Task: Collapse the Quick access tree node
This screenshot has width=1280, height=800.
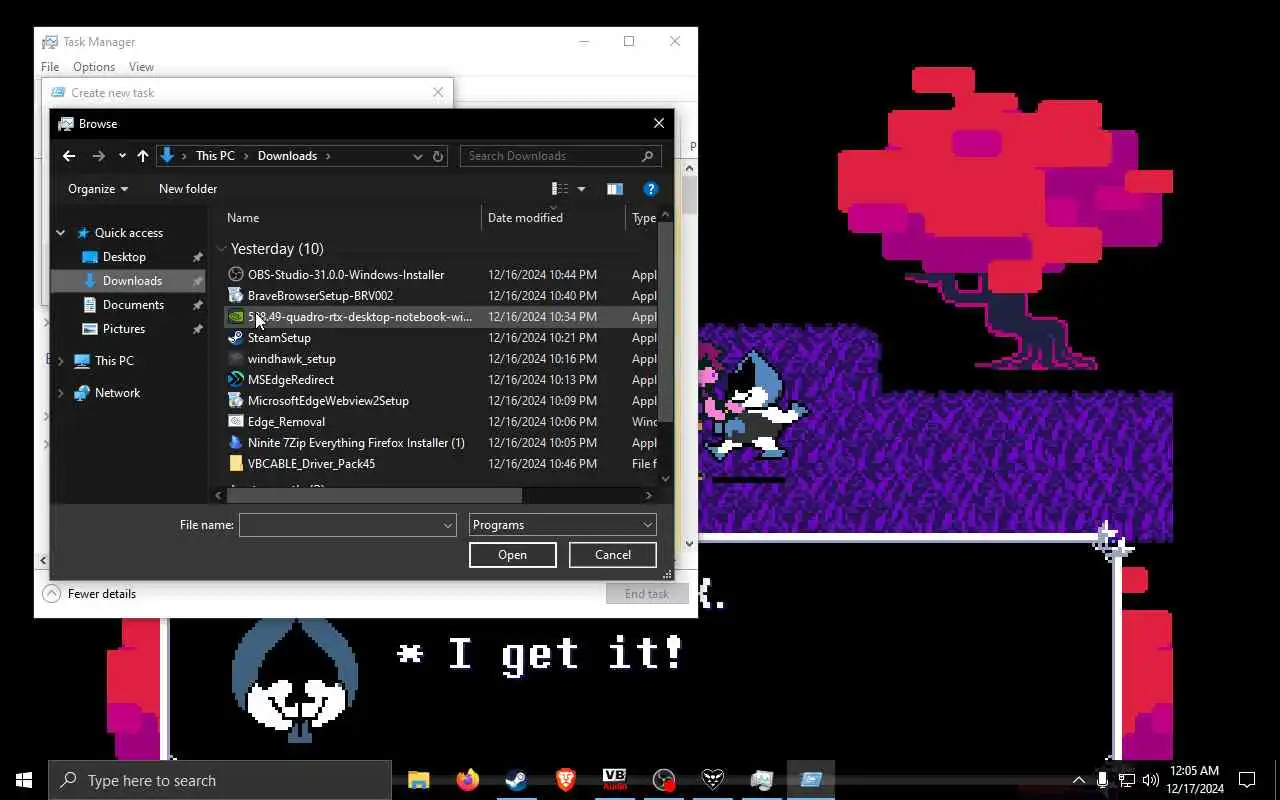Action: [x=61, y=233]
